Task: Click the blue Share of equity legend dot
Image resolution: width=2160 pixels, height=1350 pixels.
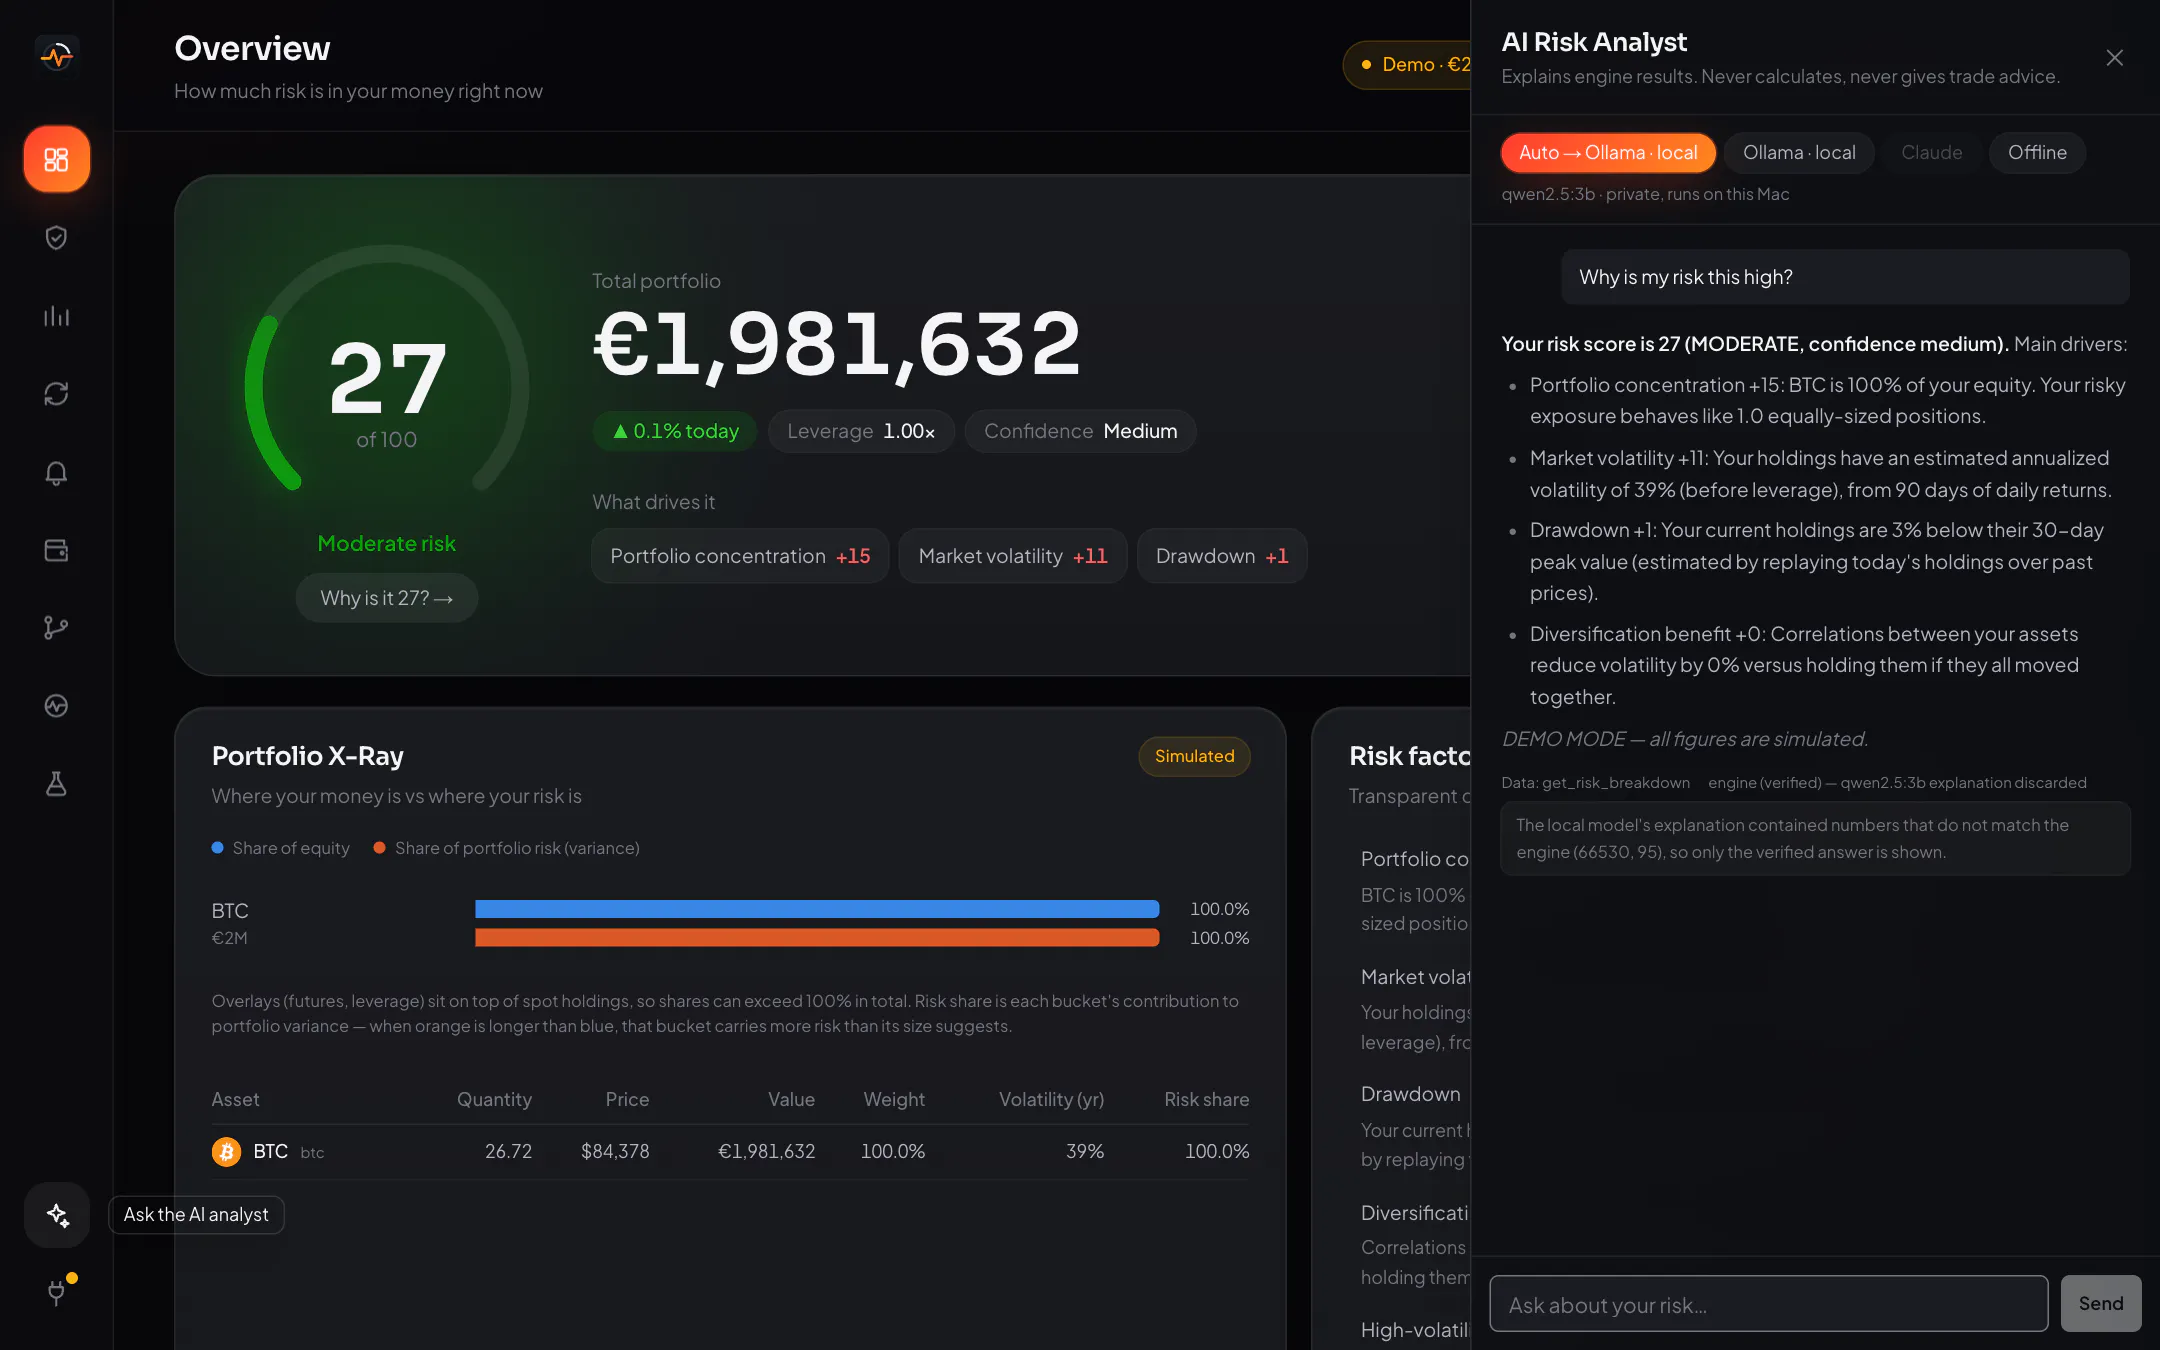Action: pyautogui.click(x=217, y=848)
